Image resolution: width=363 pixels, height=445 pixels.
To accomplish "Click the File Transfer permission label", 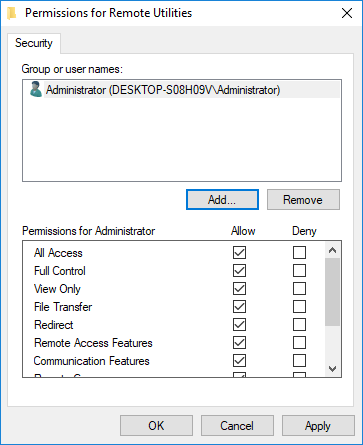I will coord(63,307).
